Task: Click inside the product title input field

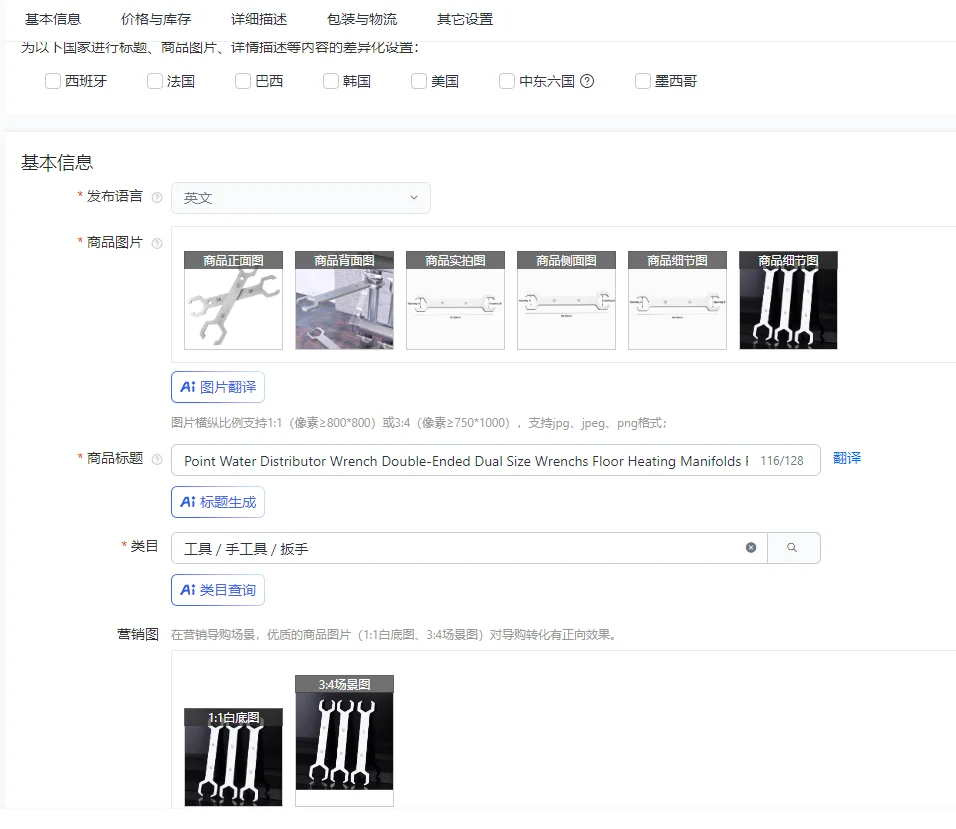Action: (x=450, y=459)
